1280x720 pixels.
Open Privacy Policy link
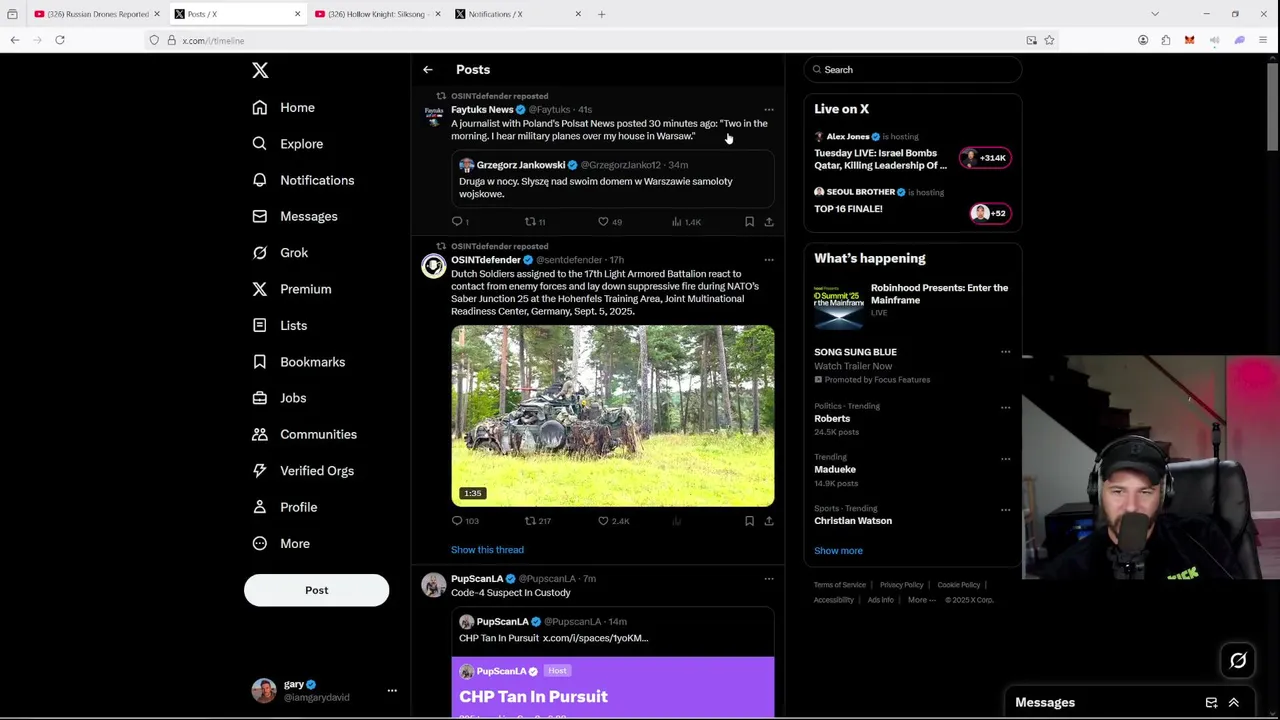tap(901, 585)
